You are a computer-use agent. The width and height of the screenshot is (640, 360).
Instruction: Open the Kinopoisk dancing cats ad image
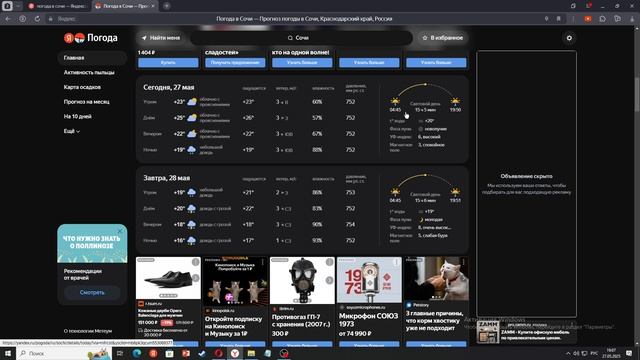pos(235,281)
